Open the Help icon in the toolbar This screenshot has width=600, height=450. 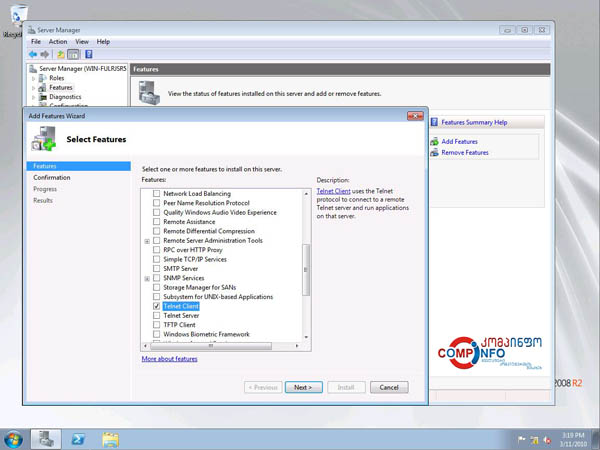tap(89, 54)
